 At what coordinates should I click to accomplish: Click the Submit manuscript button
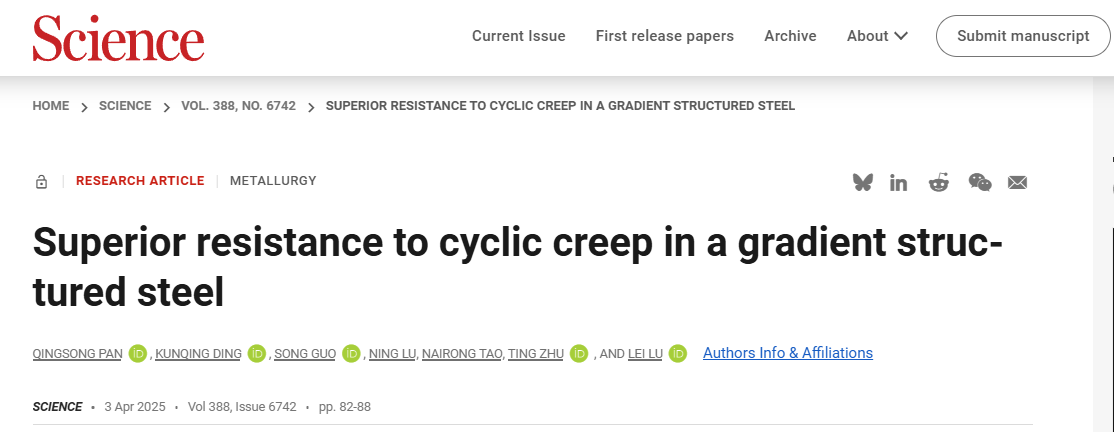point(1023,36)
